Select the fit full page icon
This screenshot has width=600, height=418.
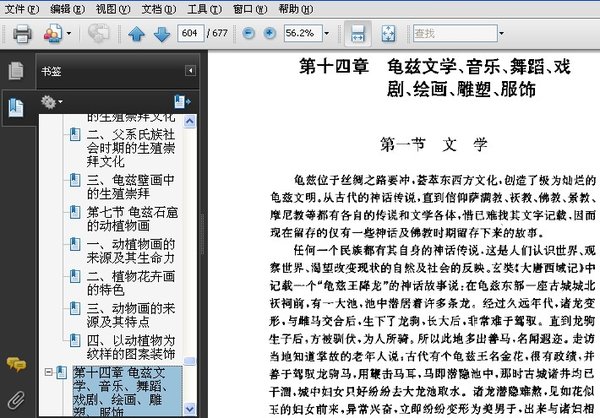coord(388,33)
